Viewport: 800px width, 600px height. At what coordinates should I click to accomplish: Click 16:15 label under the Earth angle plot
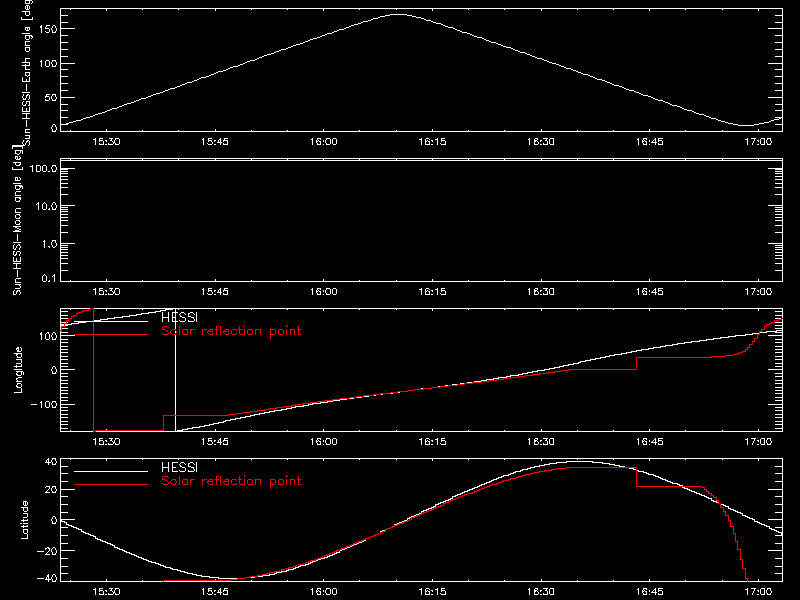pyautogui.click(x=432, y=142)
